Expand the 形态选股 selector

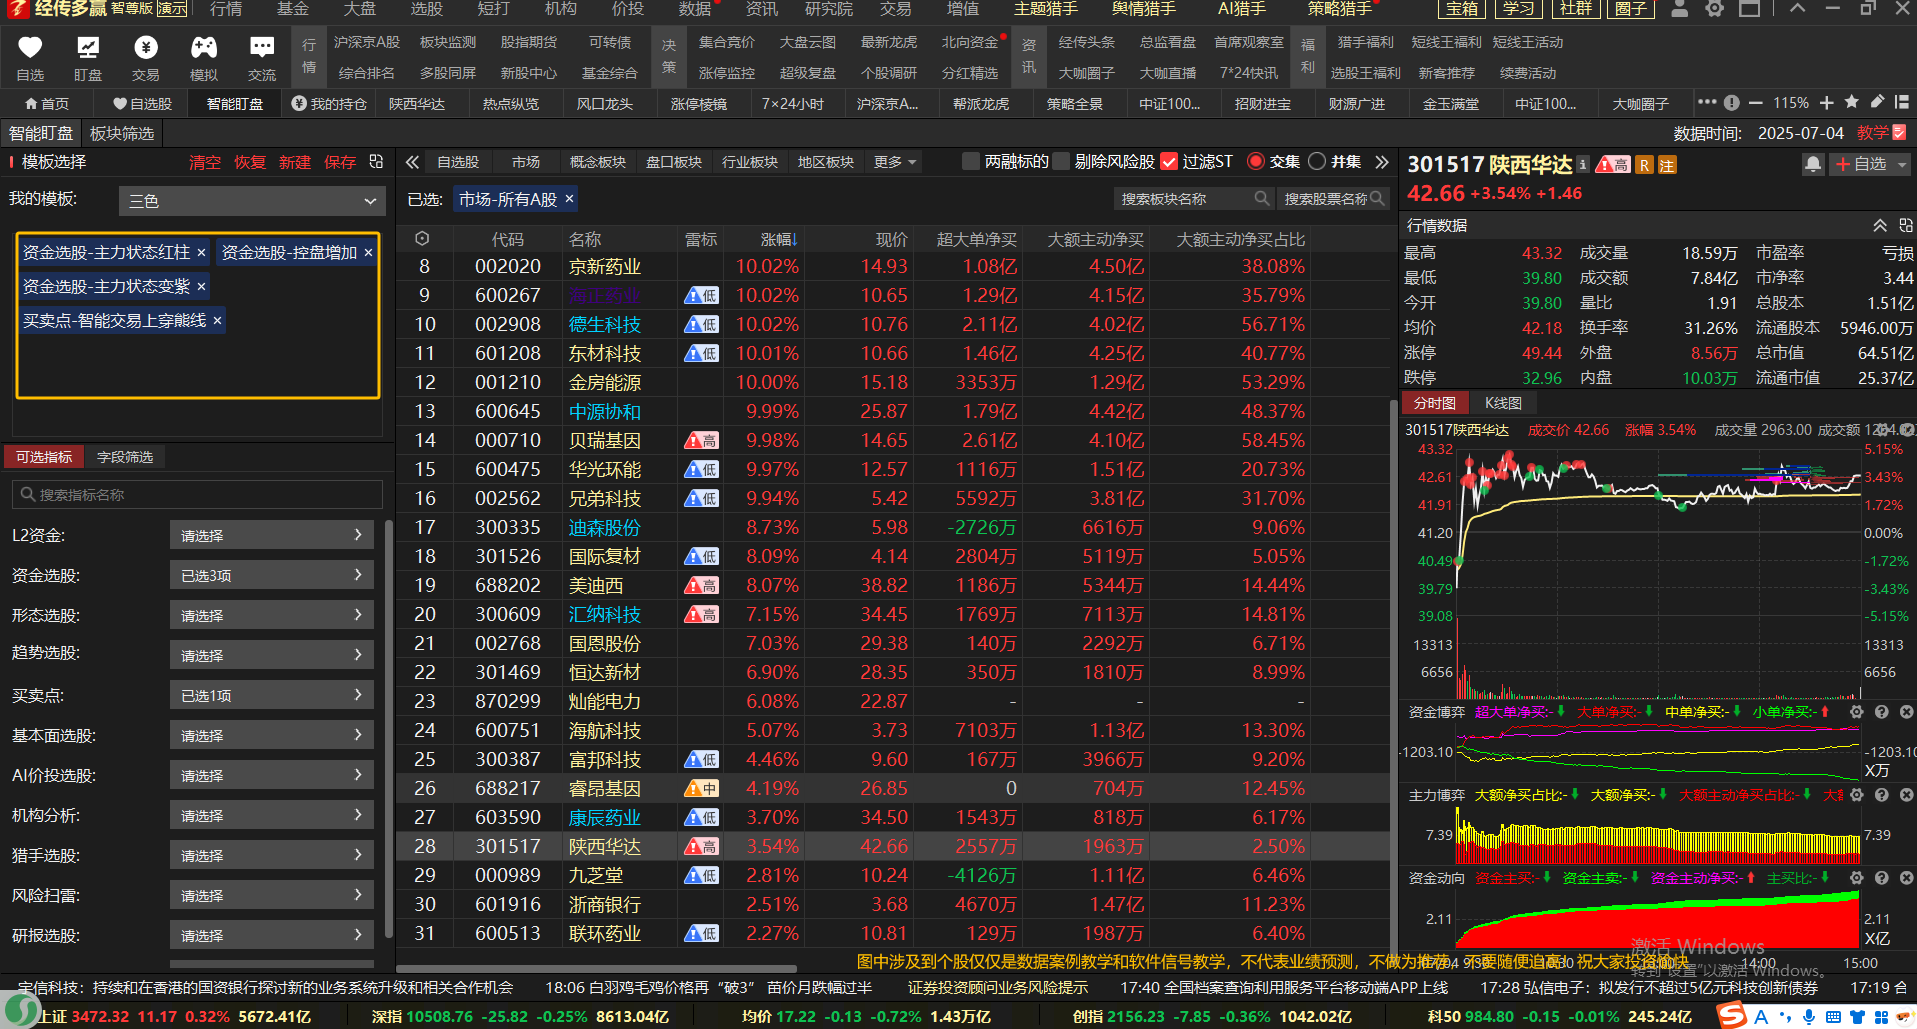click(272, 615)
